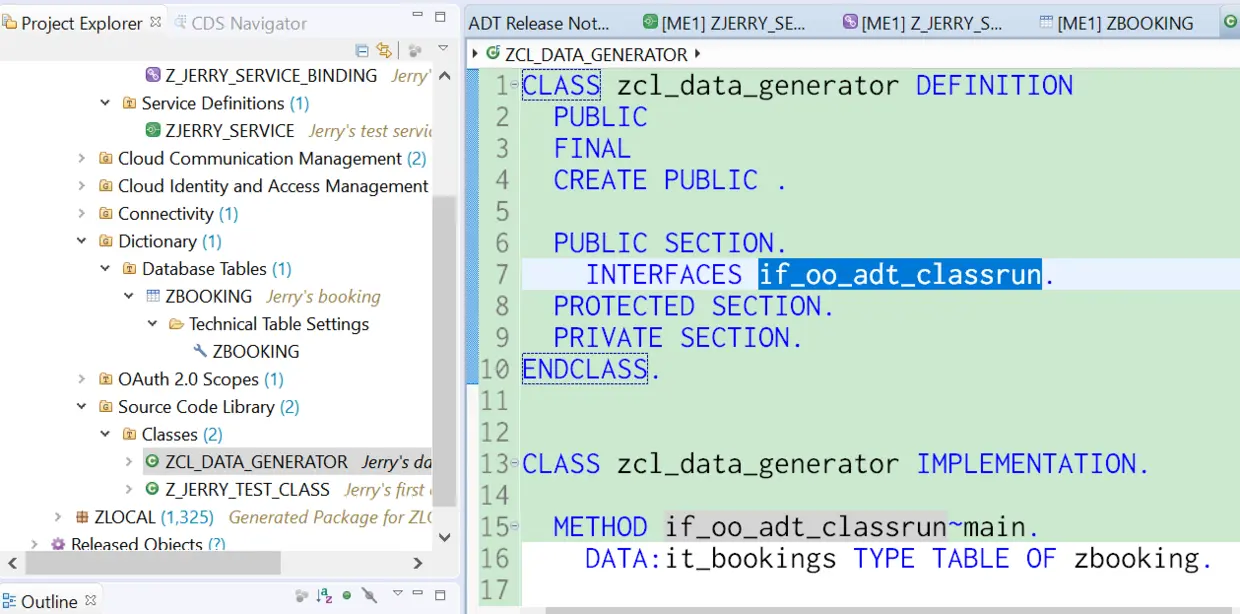Collapse the ZBOOKING table node
Viewport: 1240px width, 614px height.
(x=129, y=296)
